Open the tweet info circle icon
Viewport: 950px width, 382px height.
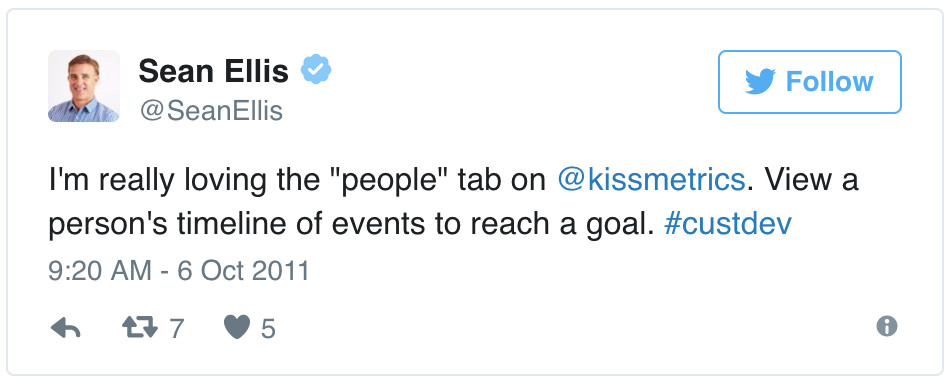click(x=886, y=327)
